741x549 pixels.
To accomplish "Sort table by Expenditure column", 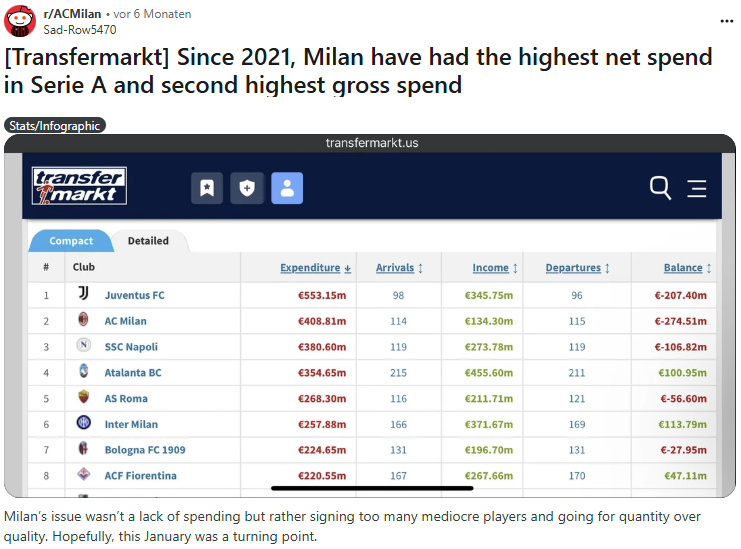I will [315, 268].
